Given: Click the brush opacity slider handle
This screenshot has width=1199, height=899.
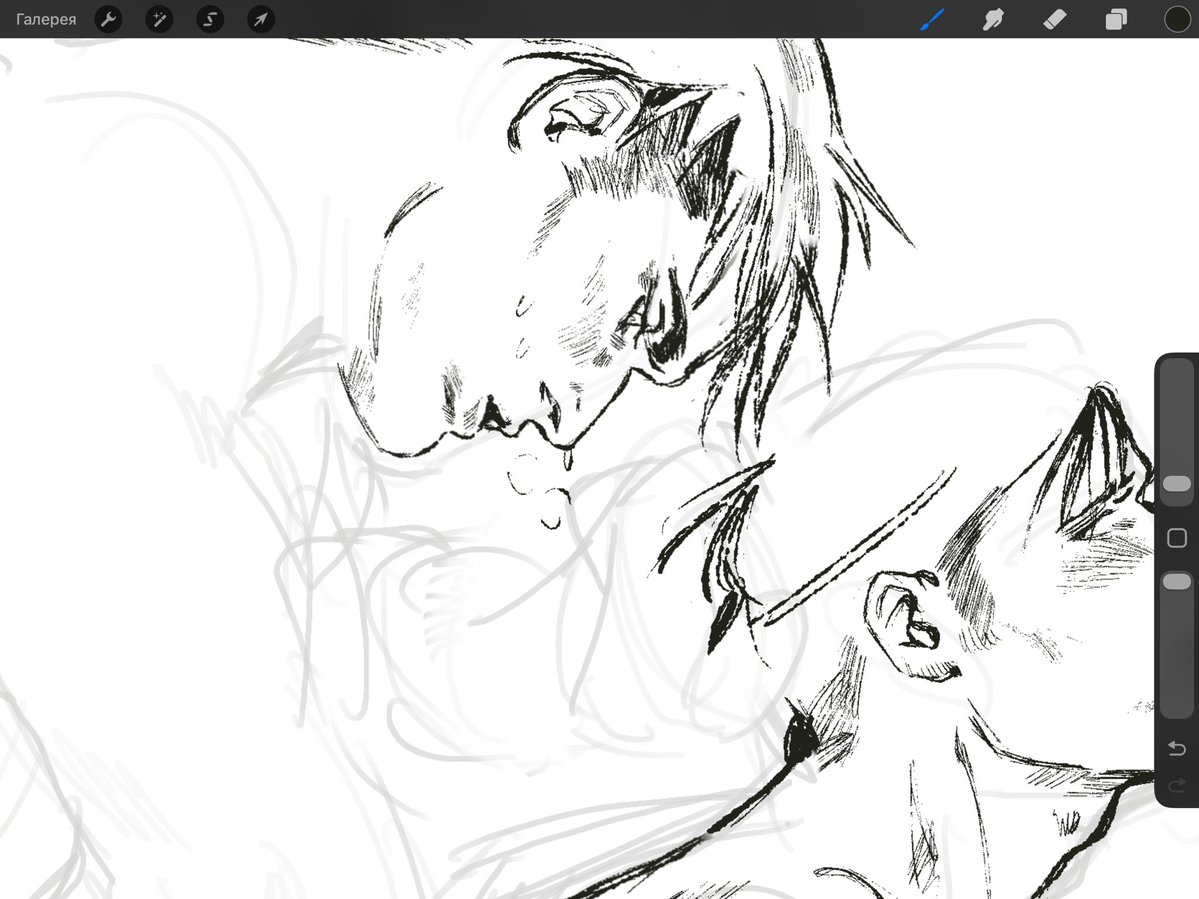Looking at the screenshot, I should (1177, 582).
